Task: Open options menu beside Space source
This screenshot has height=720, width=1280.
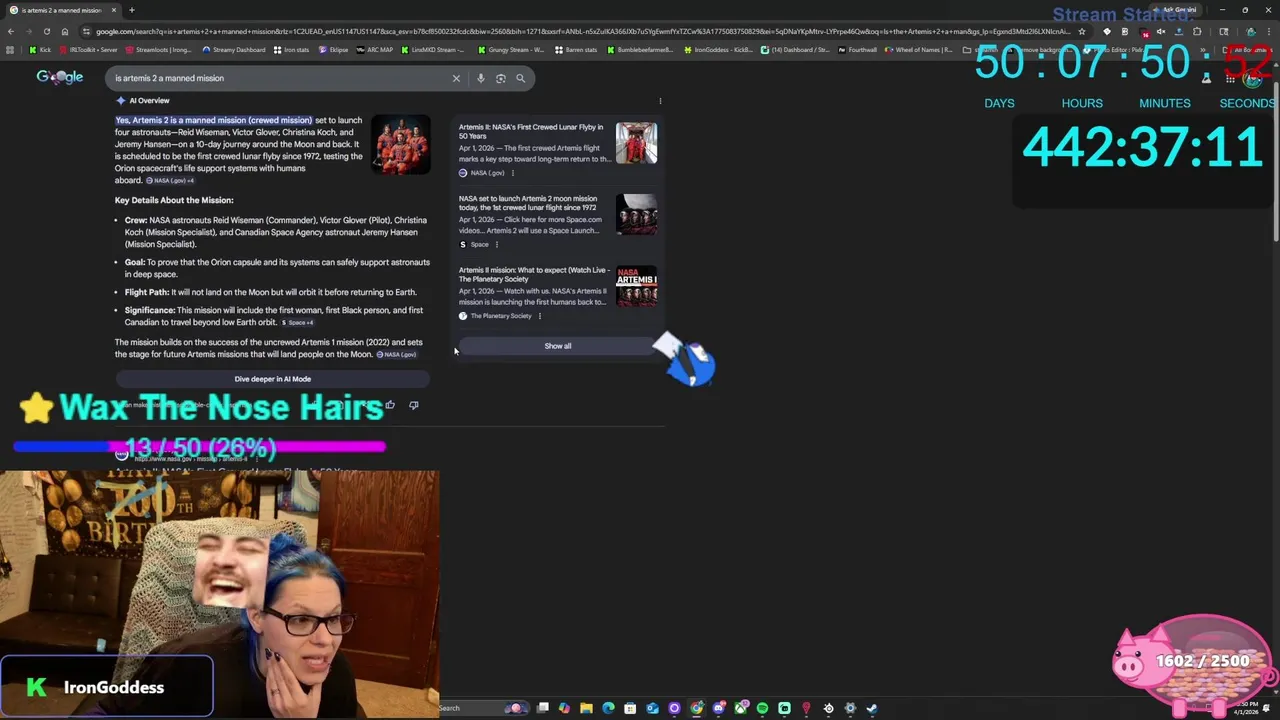Action: tap(497, 244)
